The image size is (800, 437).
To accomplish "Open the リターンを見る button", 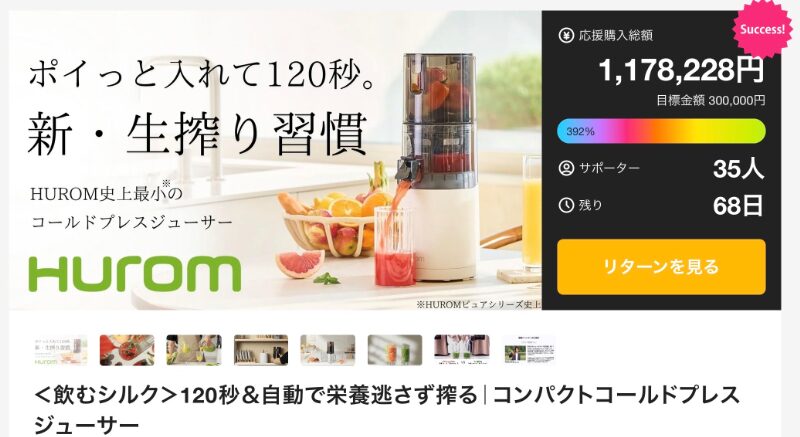I will pyautogui.click(x=661, y=267).
